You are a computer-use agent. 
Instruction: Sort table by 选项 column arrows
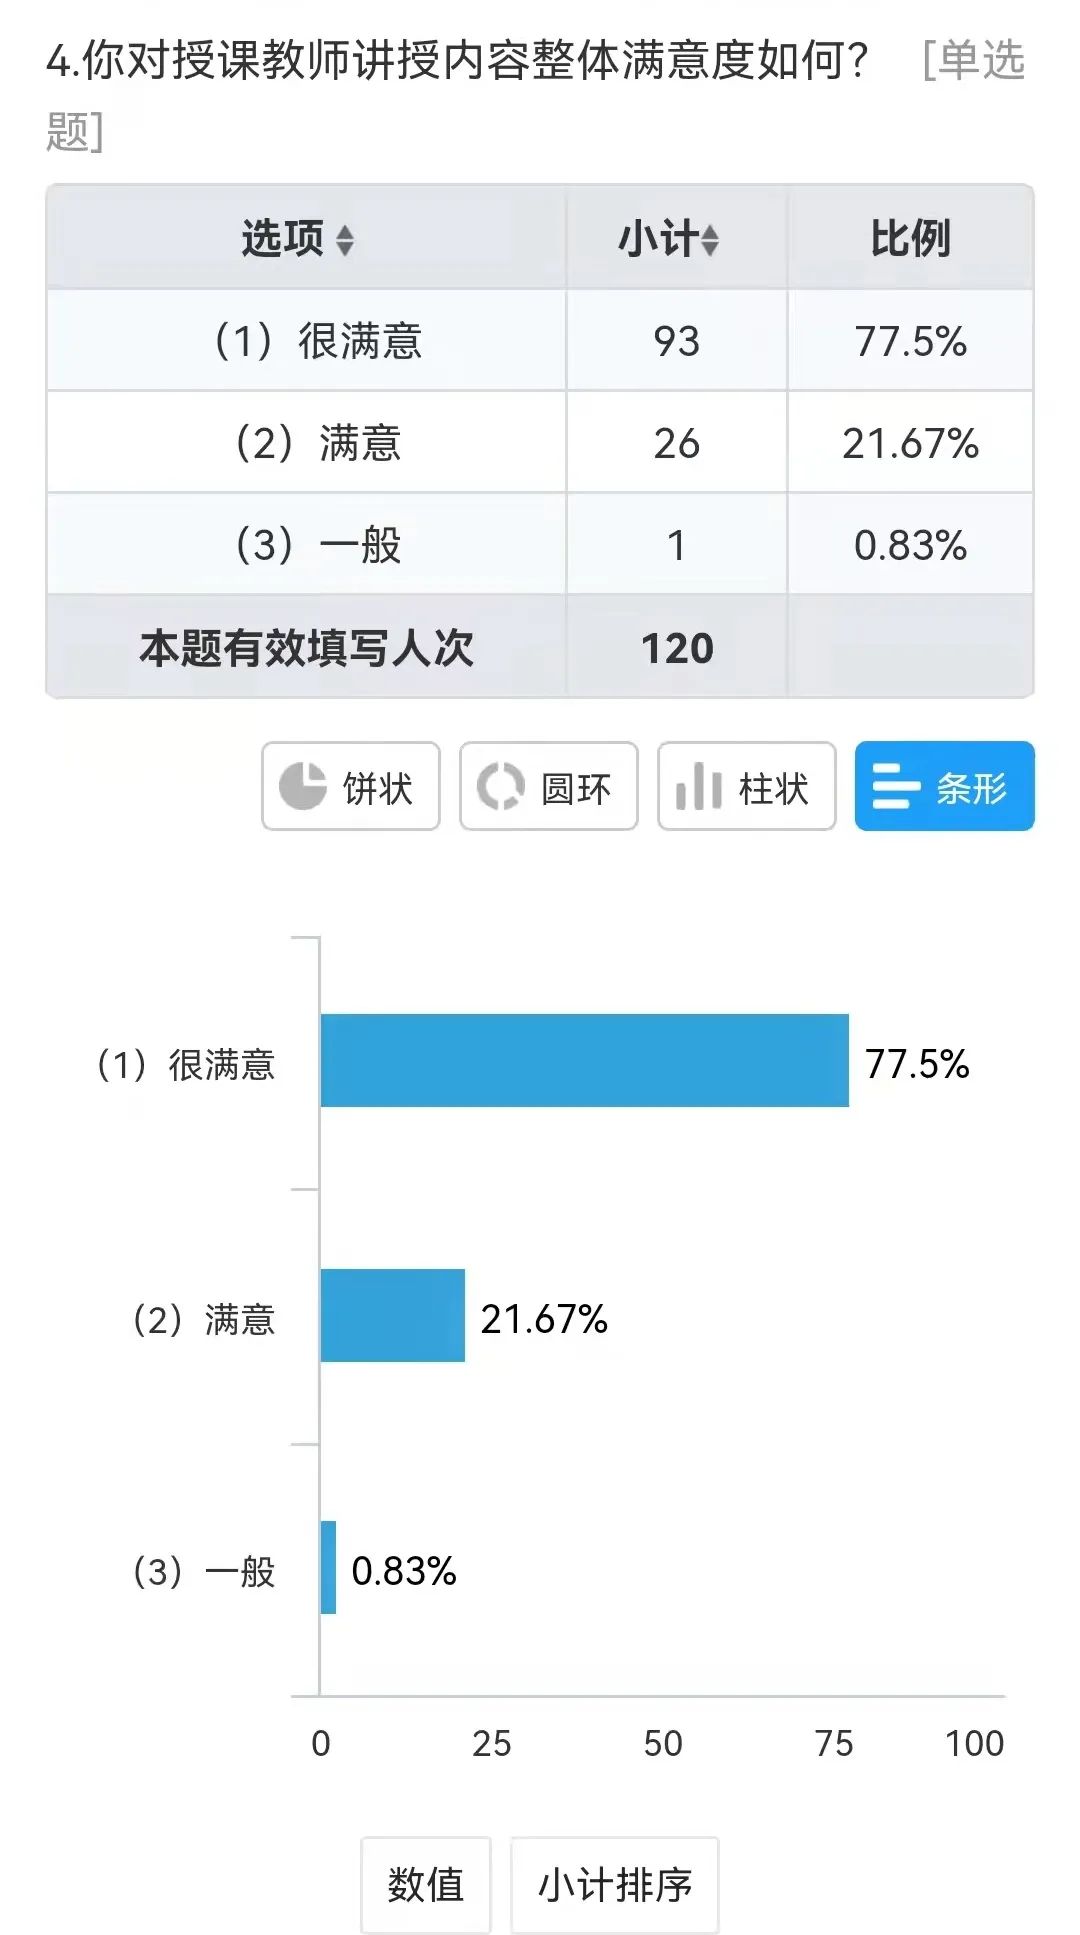tap(345, 240)
